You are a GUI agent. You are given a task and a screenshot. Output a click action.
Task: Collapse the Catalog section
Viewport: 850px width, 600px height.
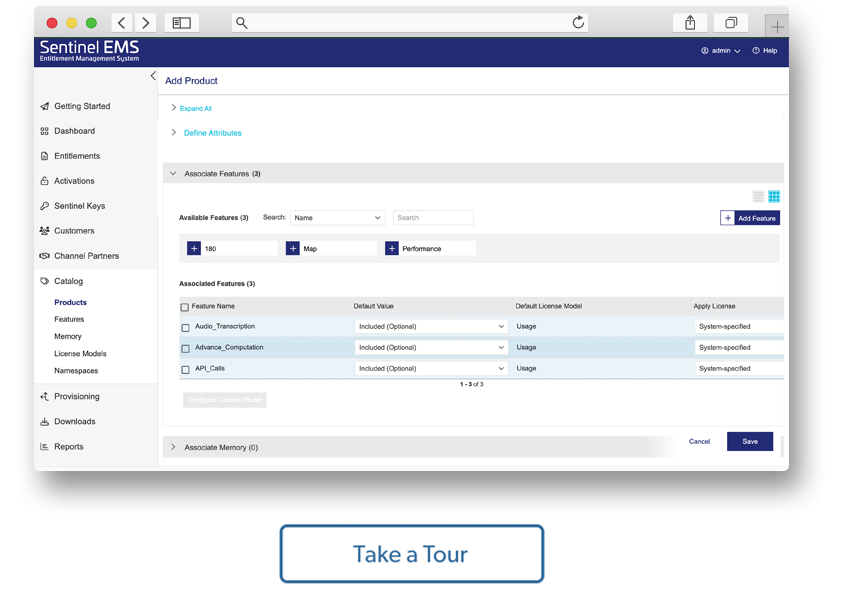click(61, 281)
